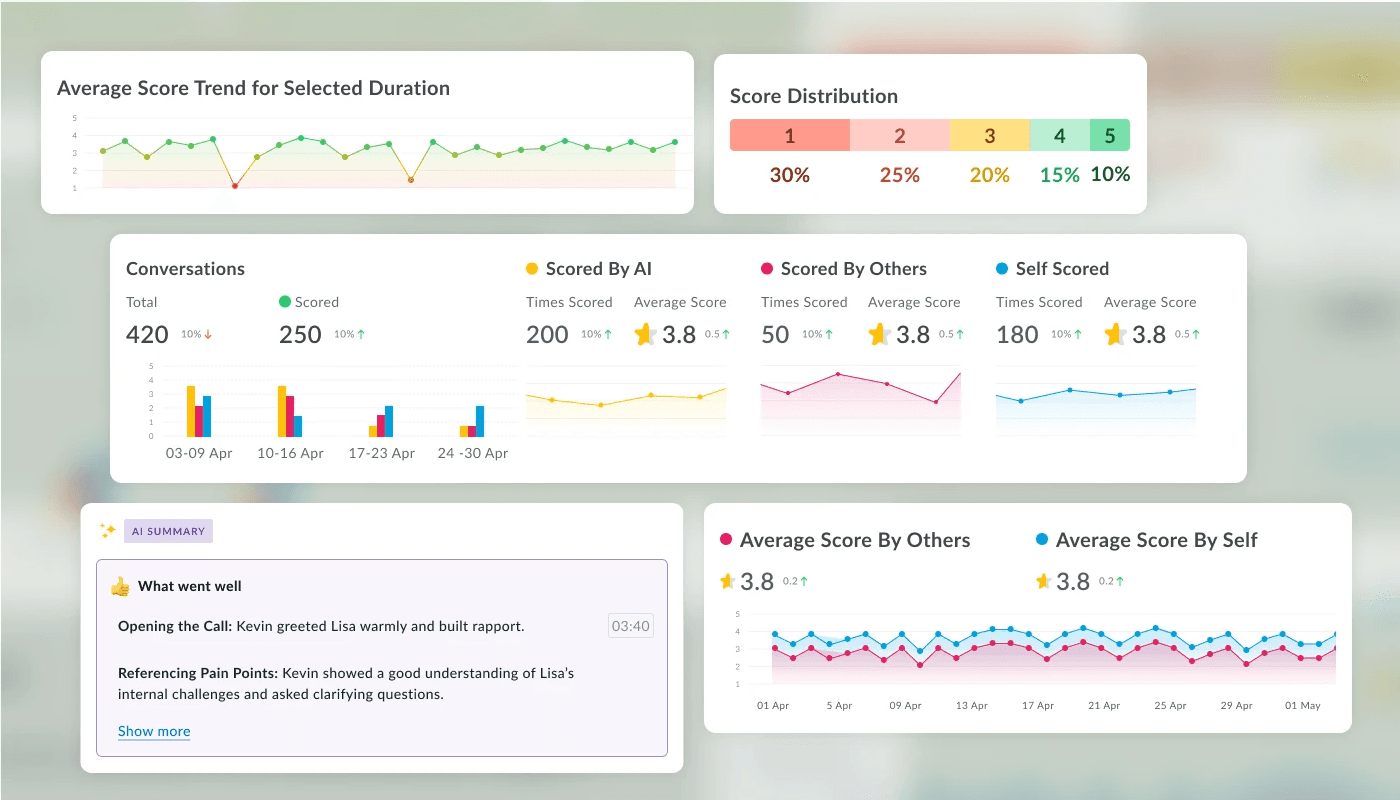Click the 20% value in Score Distribution
Screen dimensions: 1400x800
tap(990, 175)
